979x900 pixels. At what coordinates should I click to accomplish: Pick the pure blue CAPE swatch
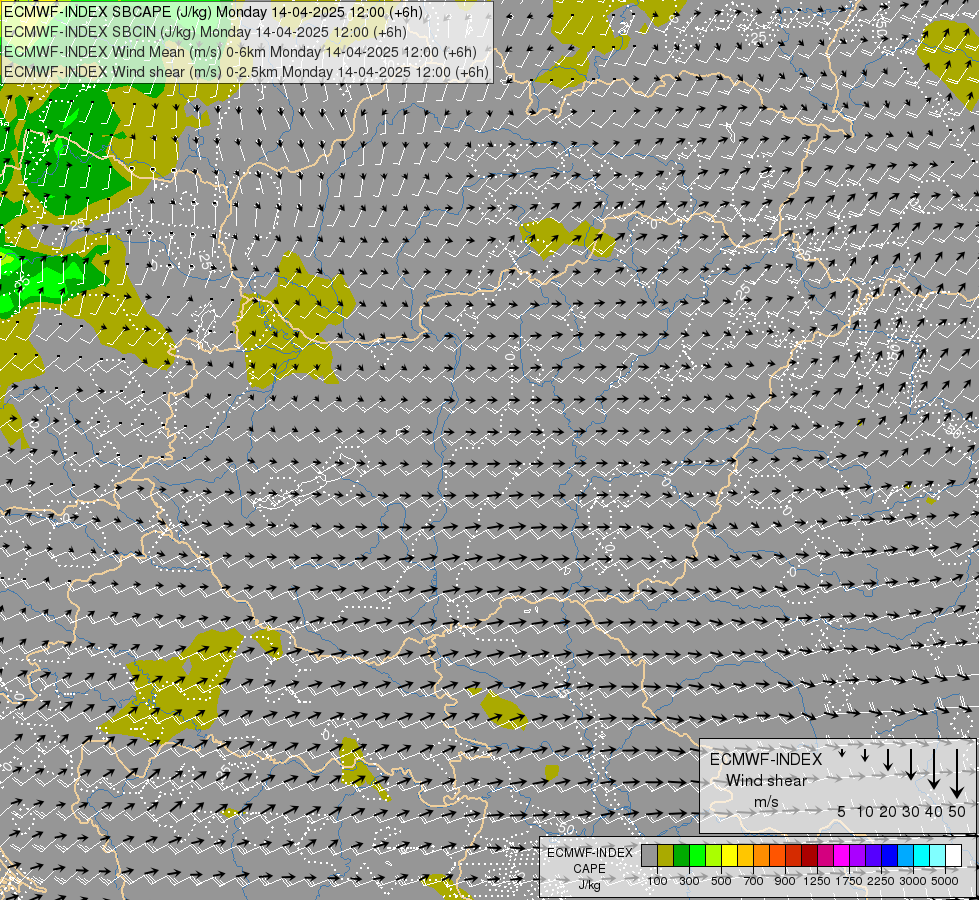point(889,855)
